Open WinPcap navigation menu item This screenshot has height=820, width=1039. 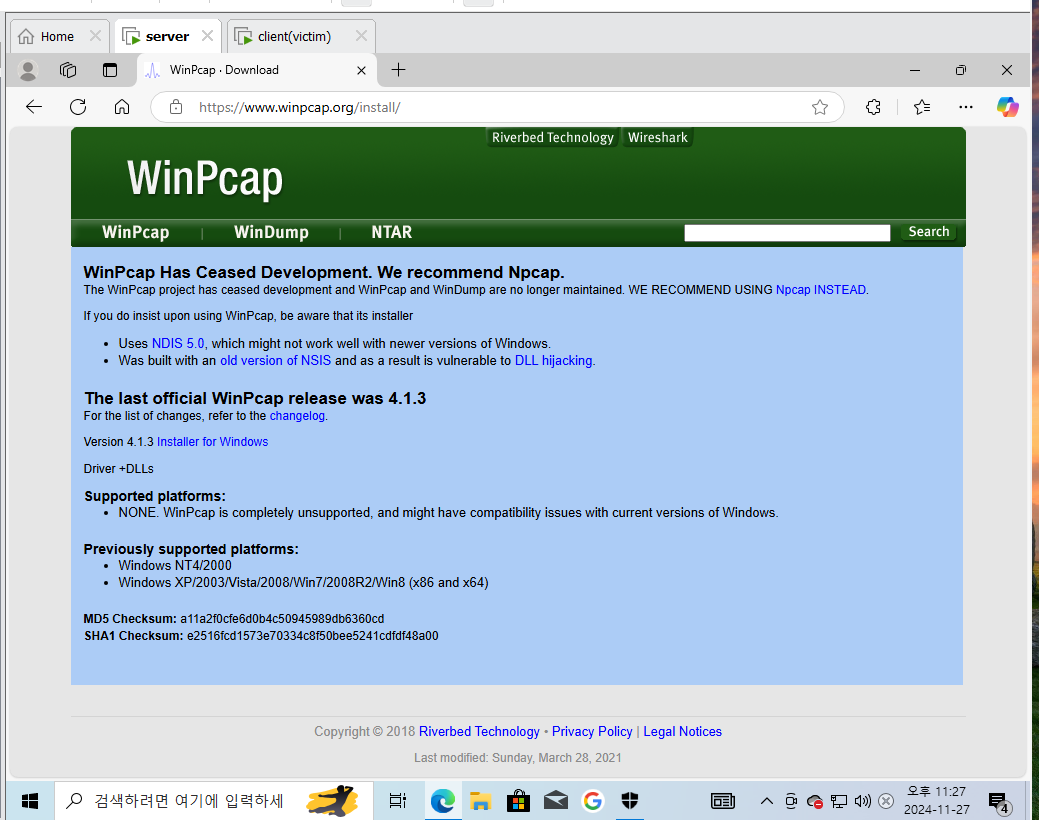click(136, 232)
